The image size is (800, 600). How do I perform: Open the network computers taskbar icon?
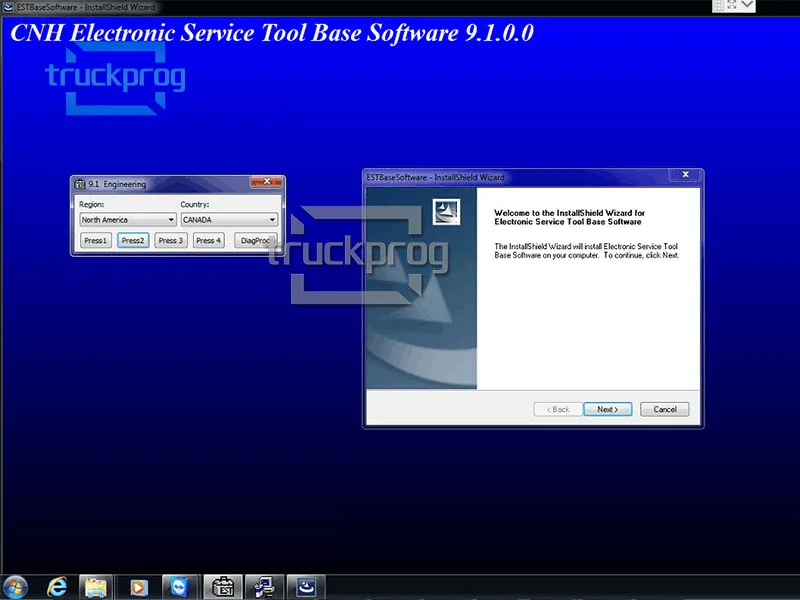coord(264,587)
